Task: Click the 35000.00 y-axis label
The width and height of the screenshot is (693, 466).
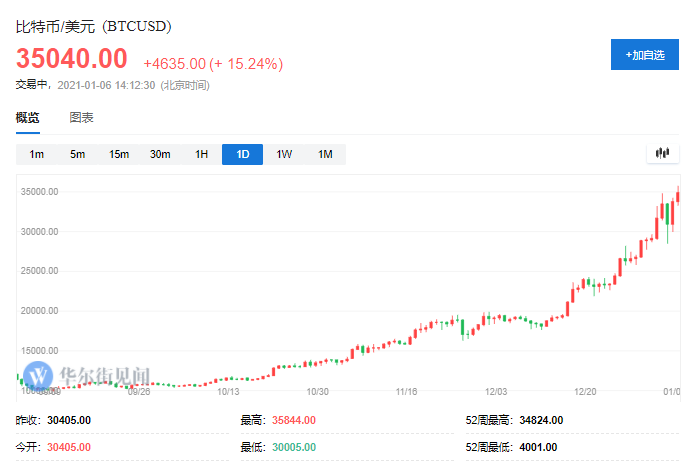Action: pos(39,192)
